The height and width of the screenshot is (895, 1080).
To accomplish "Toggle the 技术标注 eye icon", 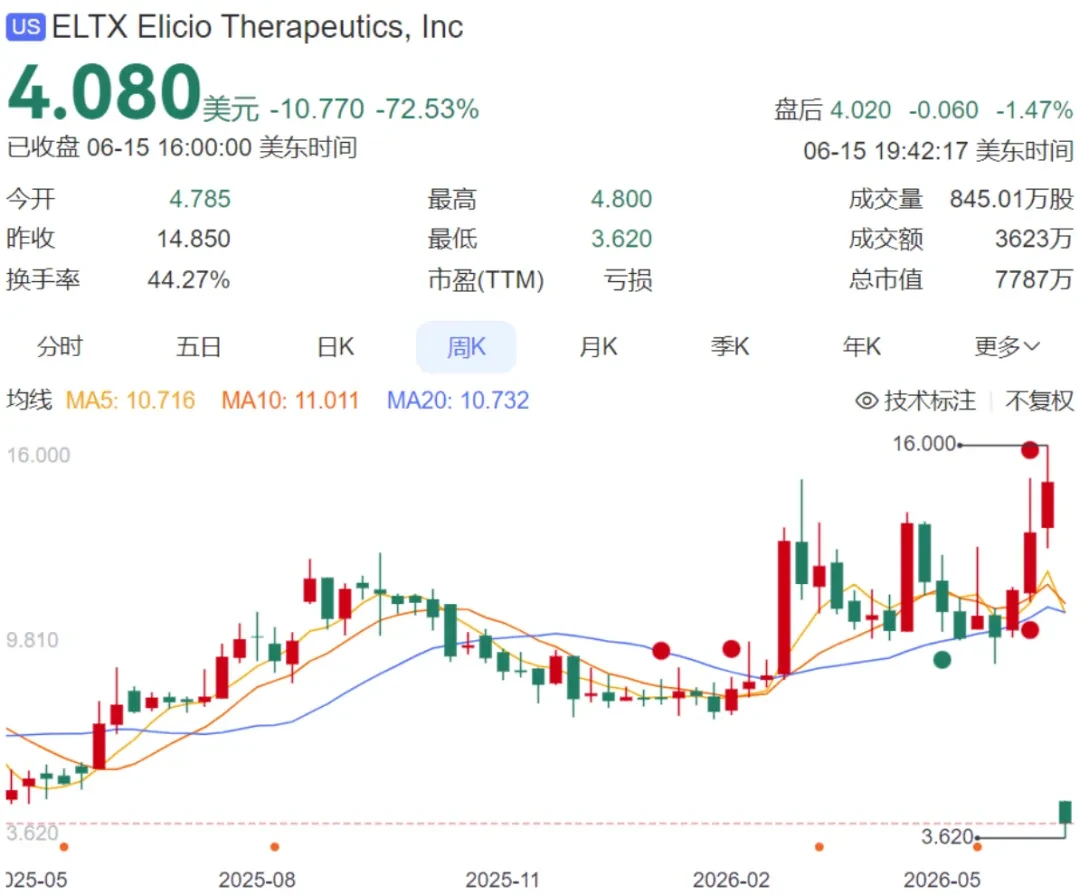I will pyautogui.click(x=866, y=400).
